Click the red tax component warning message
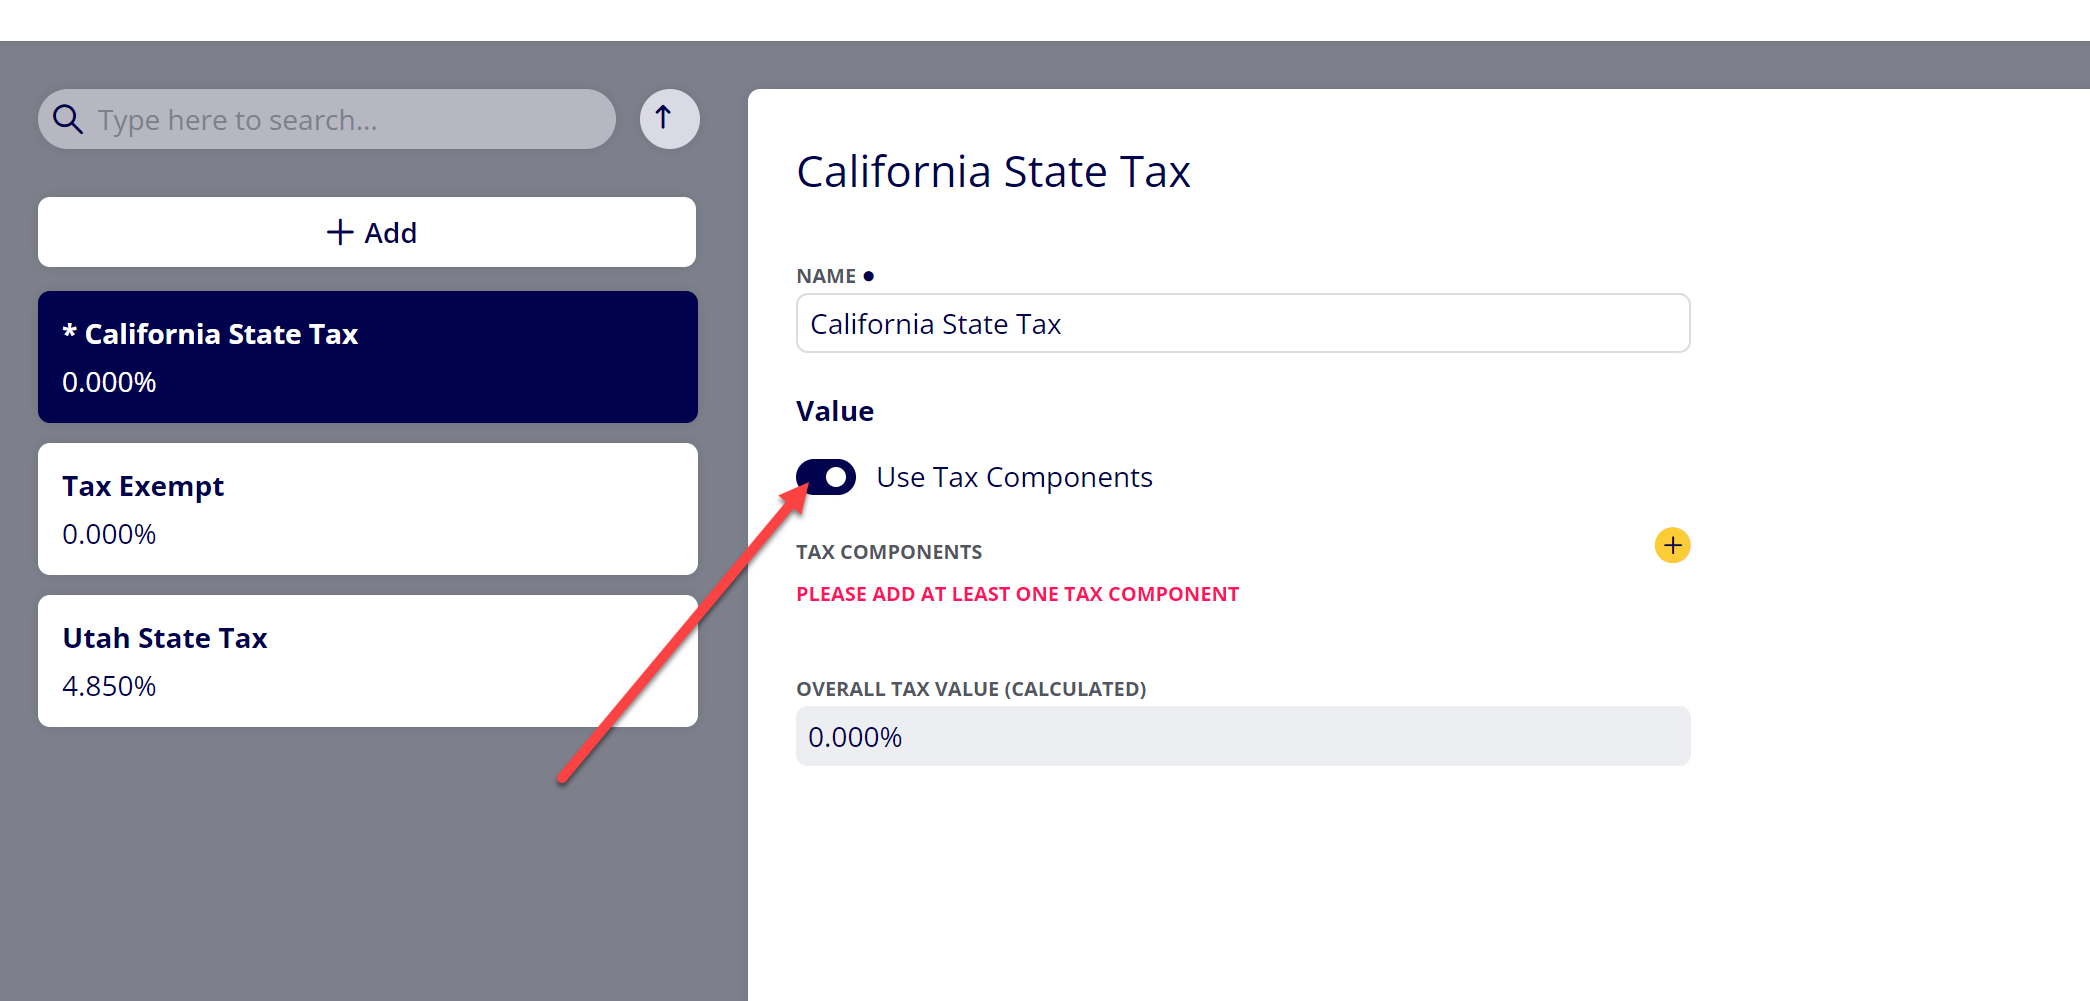The image size is (2090, 1001). click(1017, 594)
